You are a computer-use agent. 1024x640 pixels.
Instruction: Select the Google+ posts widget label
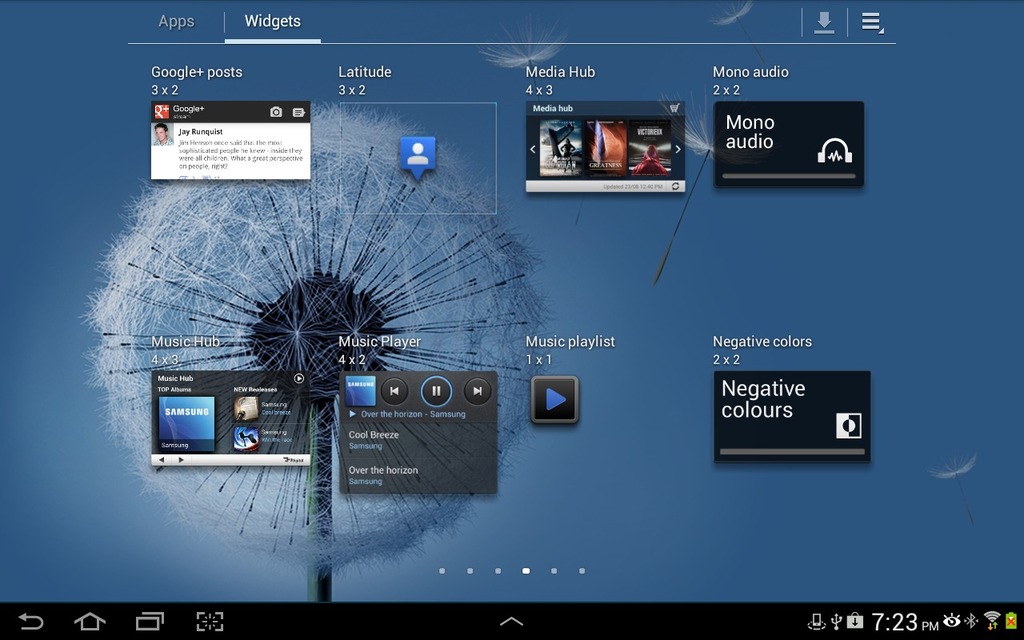click(197, 72)
